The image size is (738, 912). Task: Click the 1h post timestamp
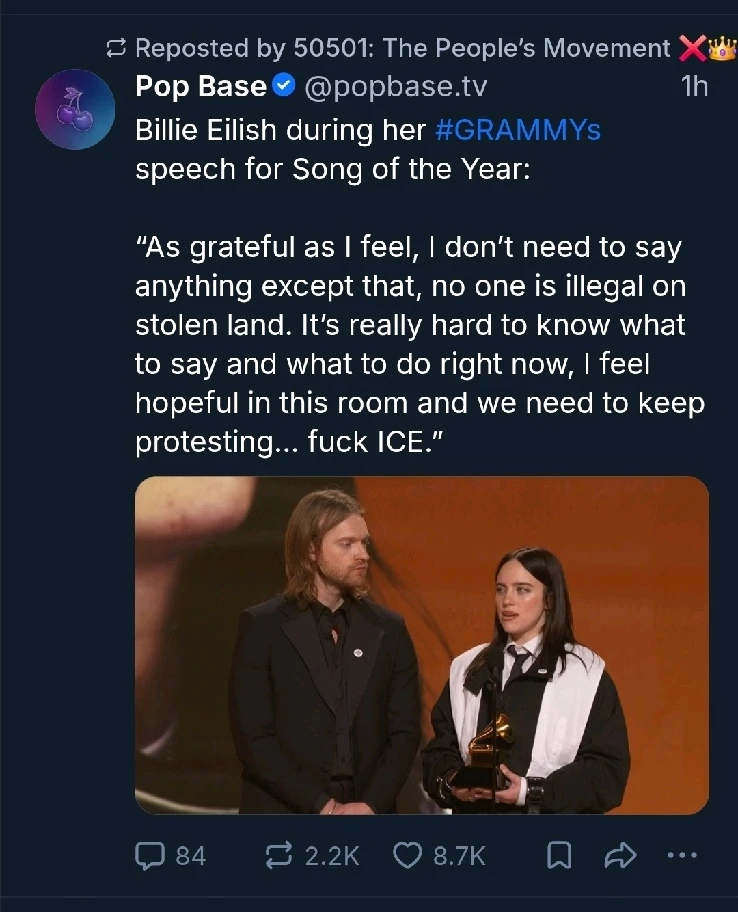tap(693, 88)
